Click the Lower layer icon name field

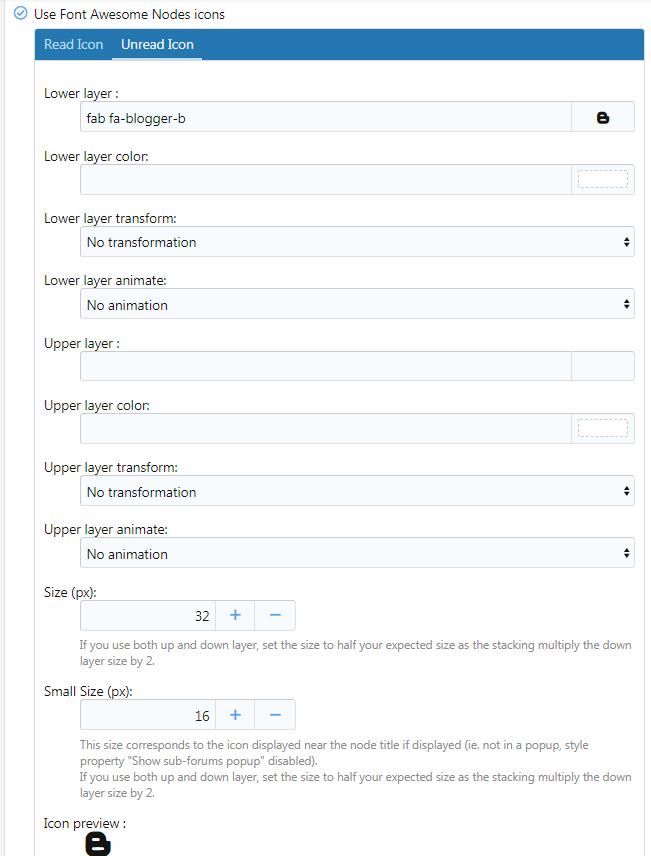(x=325, y=117)
